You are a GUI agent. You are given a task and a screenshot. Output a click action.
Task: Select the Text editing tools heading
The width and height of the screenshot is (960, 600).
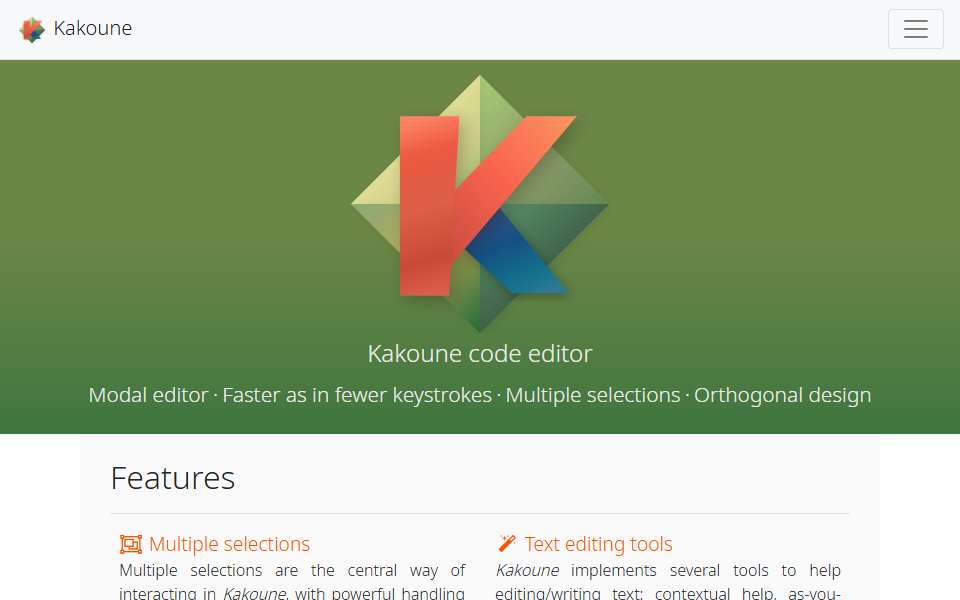(598, 544)
